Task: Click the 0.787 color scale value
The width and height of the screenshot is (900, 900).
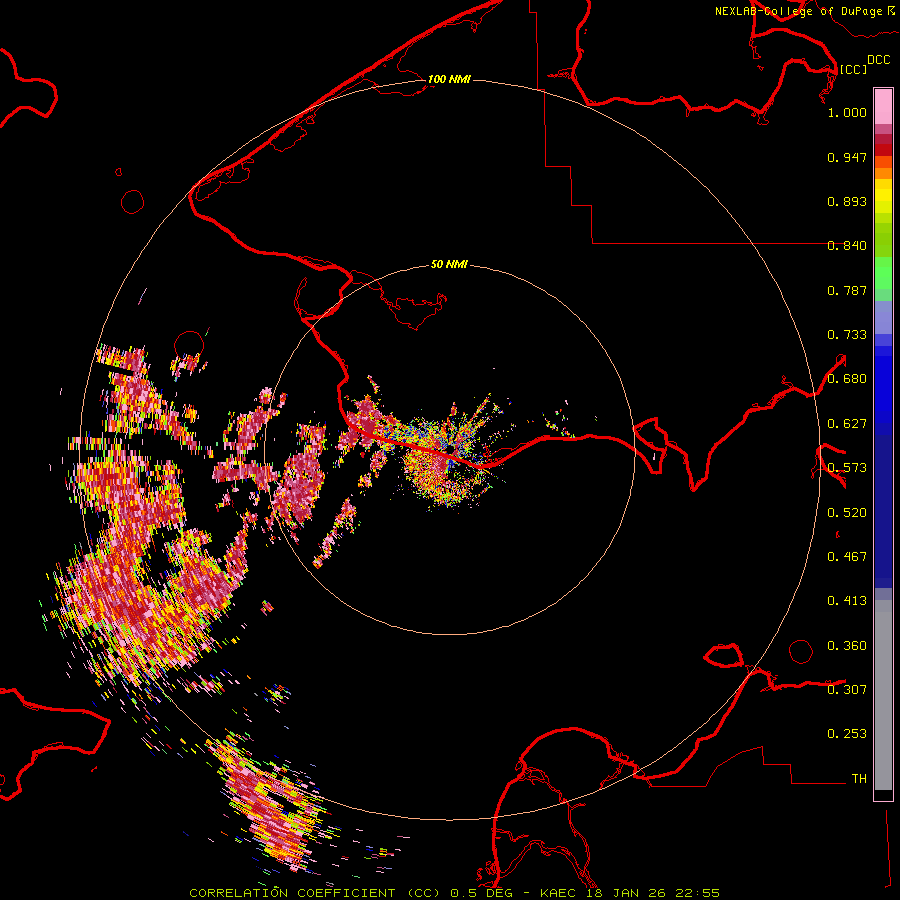Action: (x=847, y=290)
